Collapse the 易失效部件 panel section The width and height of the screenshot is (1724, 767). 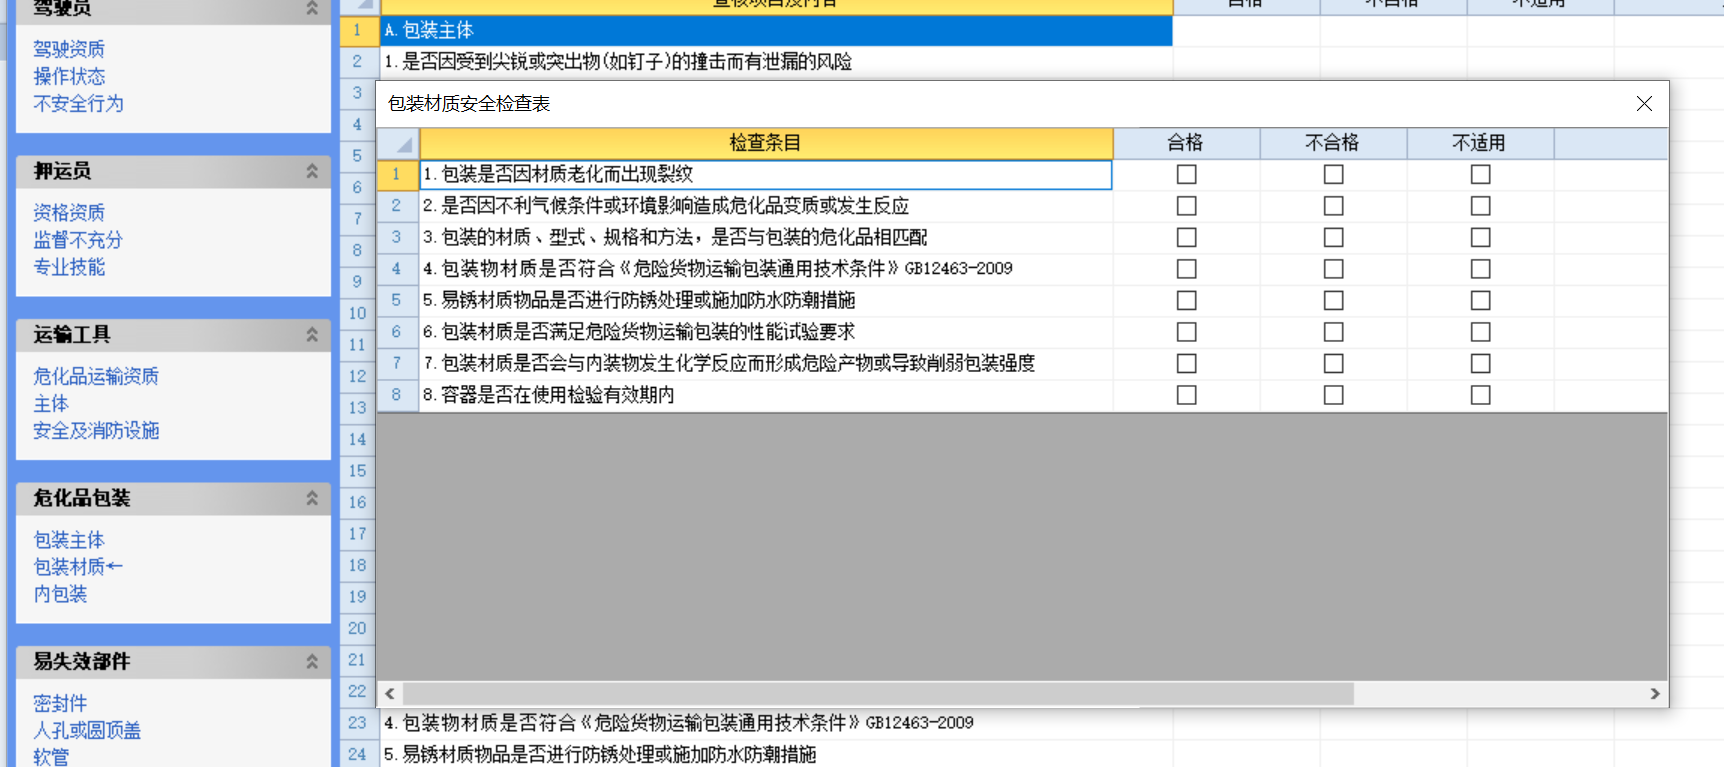tap(312, 661)
